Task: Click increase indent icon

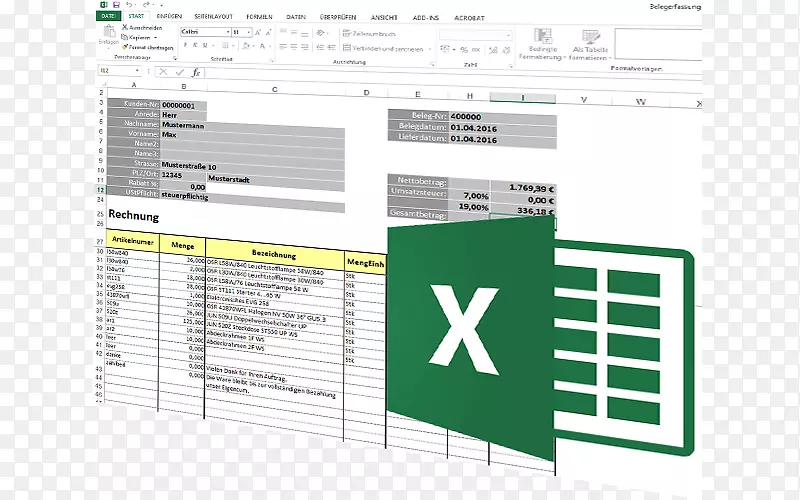Action: pyautogui.click(x=332, y=47)
